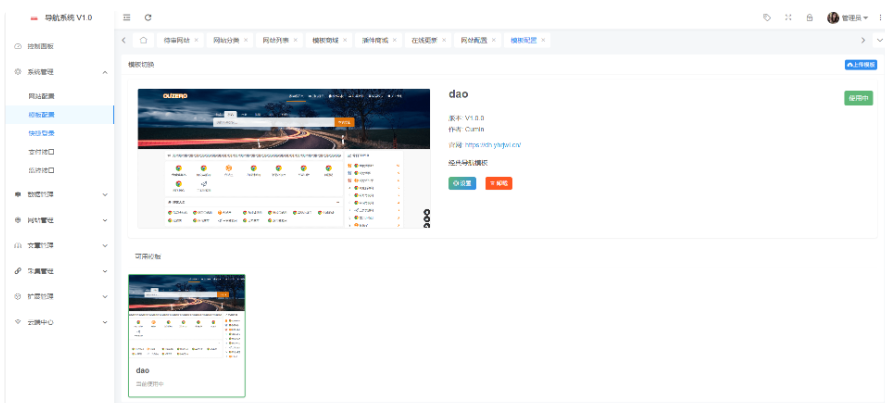Select 网站配置 in the sidebar

[x=41, y=97]
